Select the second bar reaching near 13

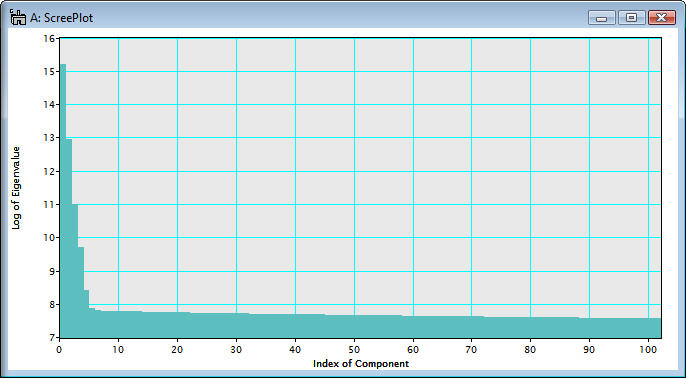pyautogui.click(x=69, y=238)
